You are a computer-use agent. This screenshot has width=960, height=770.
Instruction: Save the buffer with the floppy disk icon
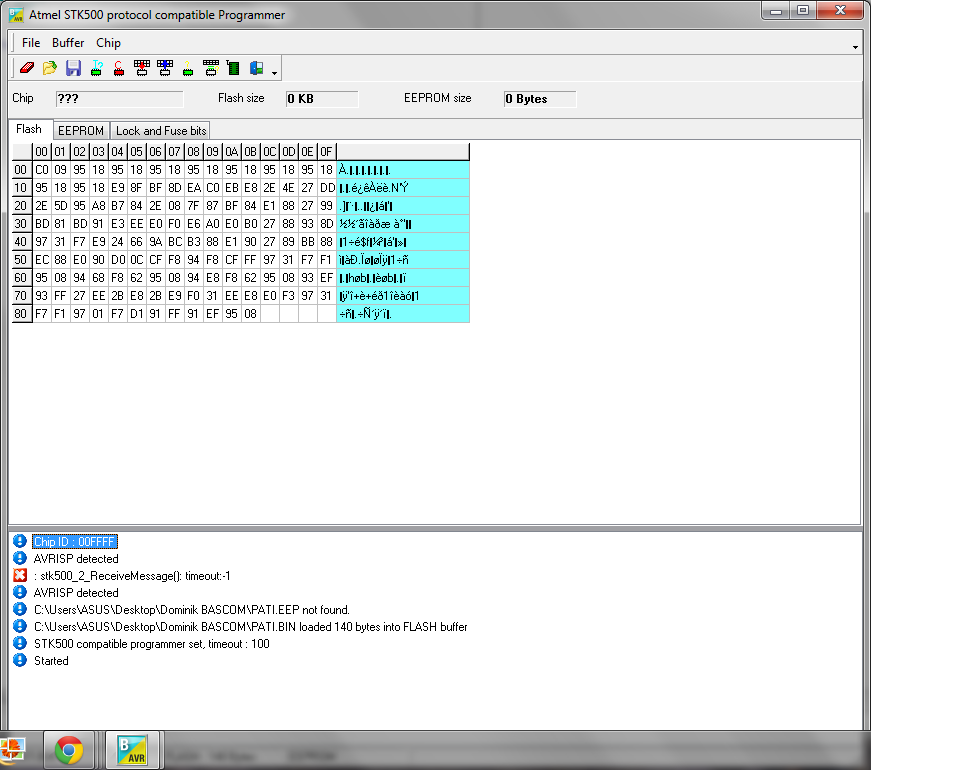[x=73, y=67]
